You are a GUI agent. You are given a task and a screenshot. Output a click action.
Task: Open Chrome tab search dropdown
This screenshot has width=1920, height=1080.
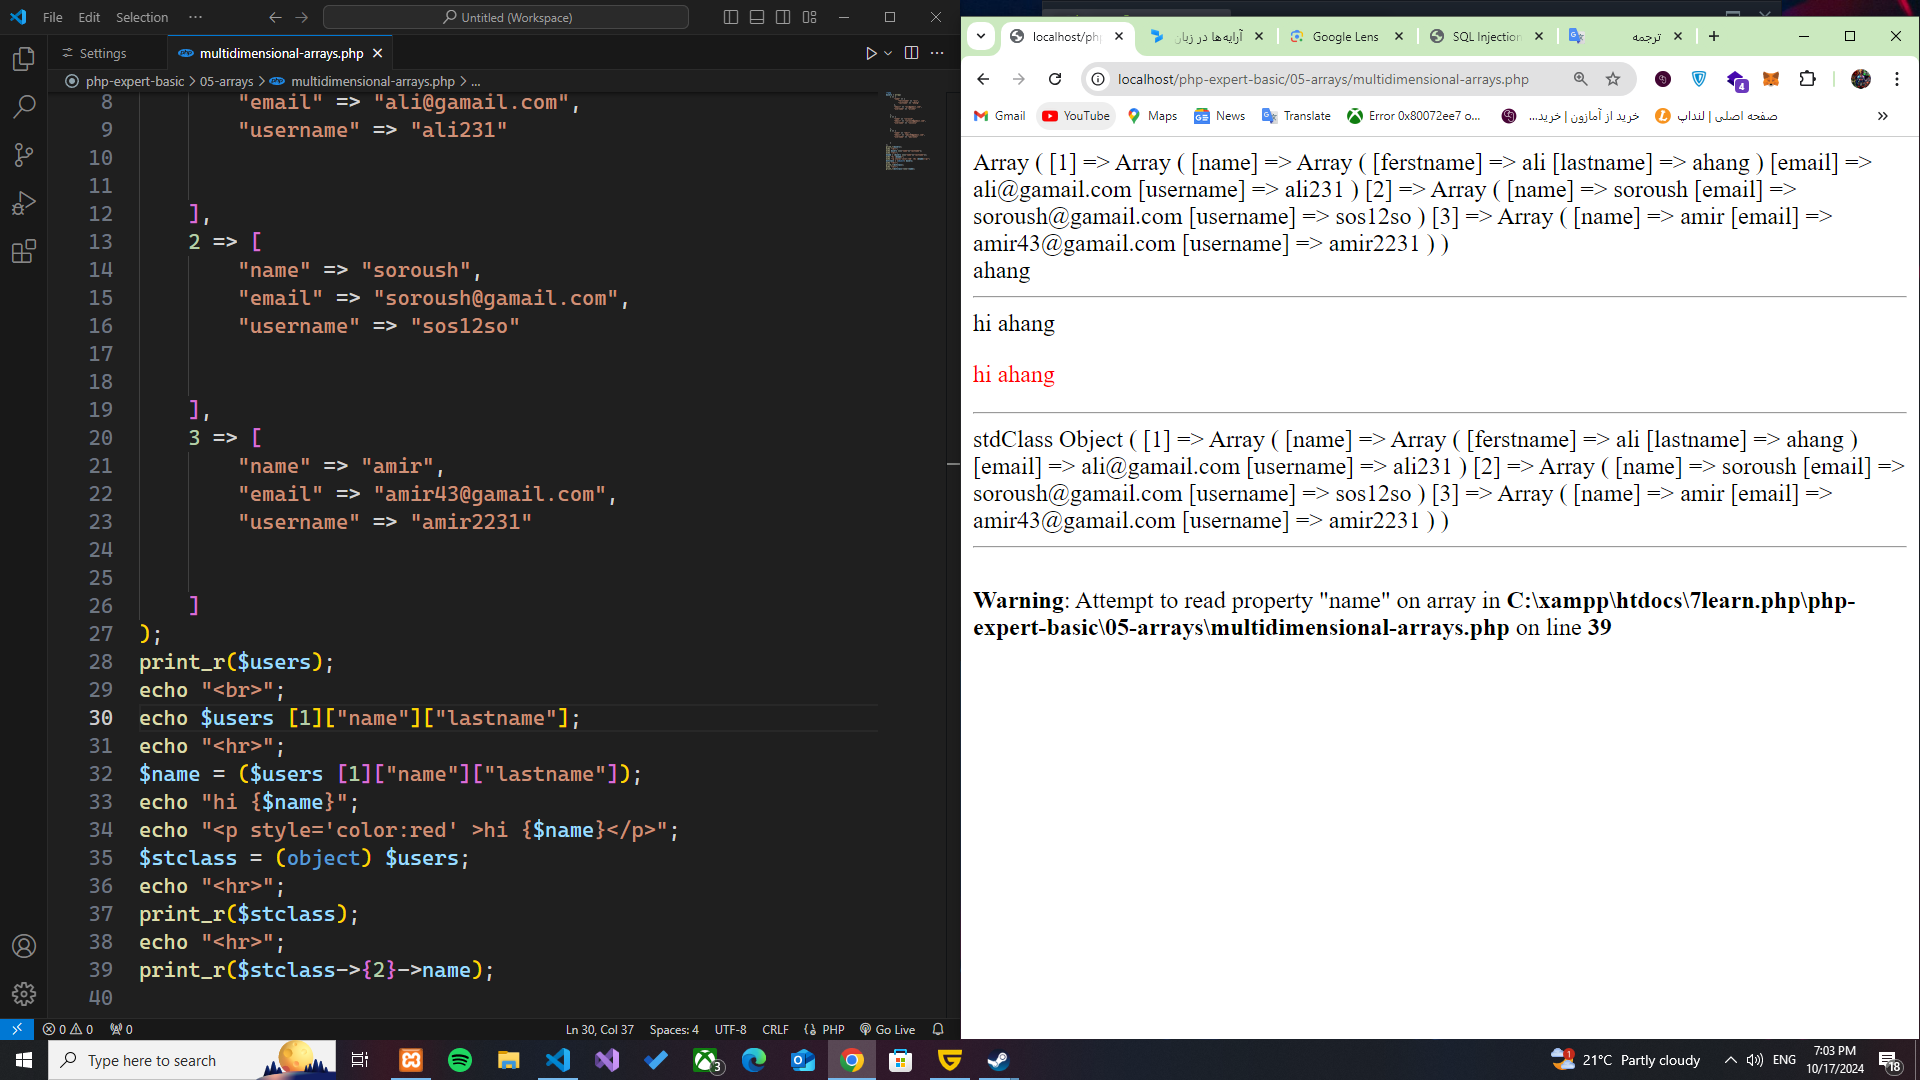click(981, 36)
